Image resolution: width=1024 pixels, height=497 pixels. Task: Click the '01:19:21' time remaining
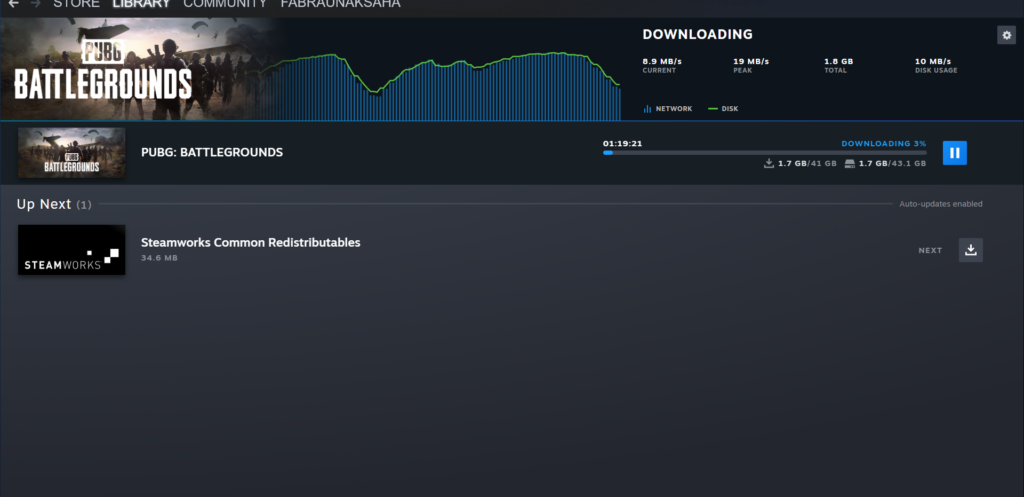(x=622, y=144)
